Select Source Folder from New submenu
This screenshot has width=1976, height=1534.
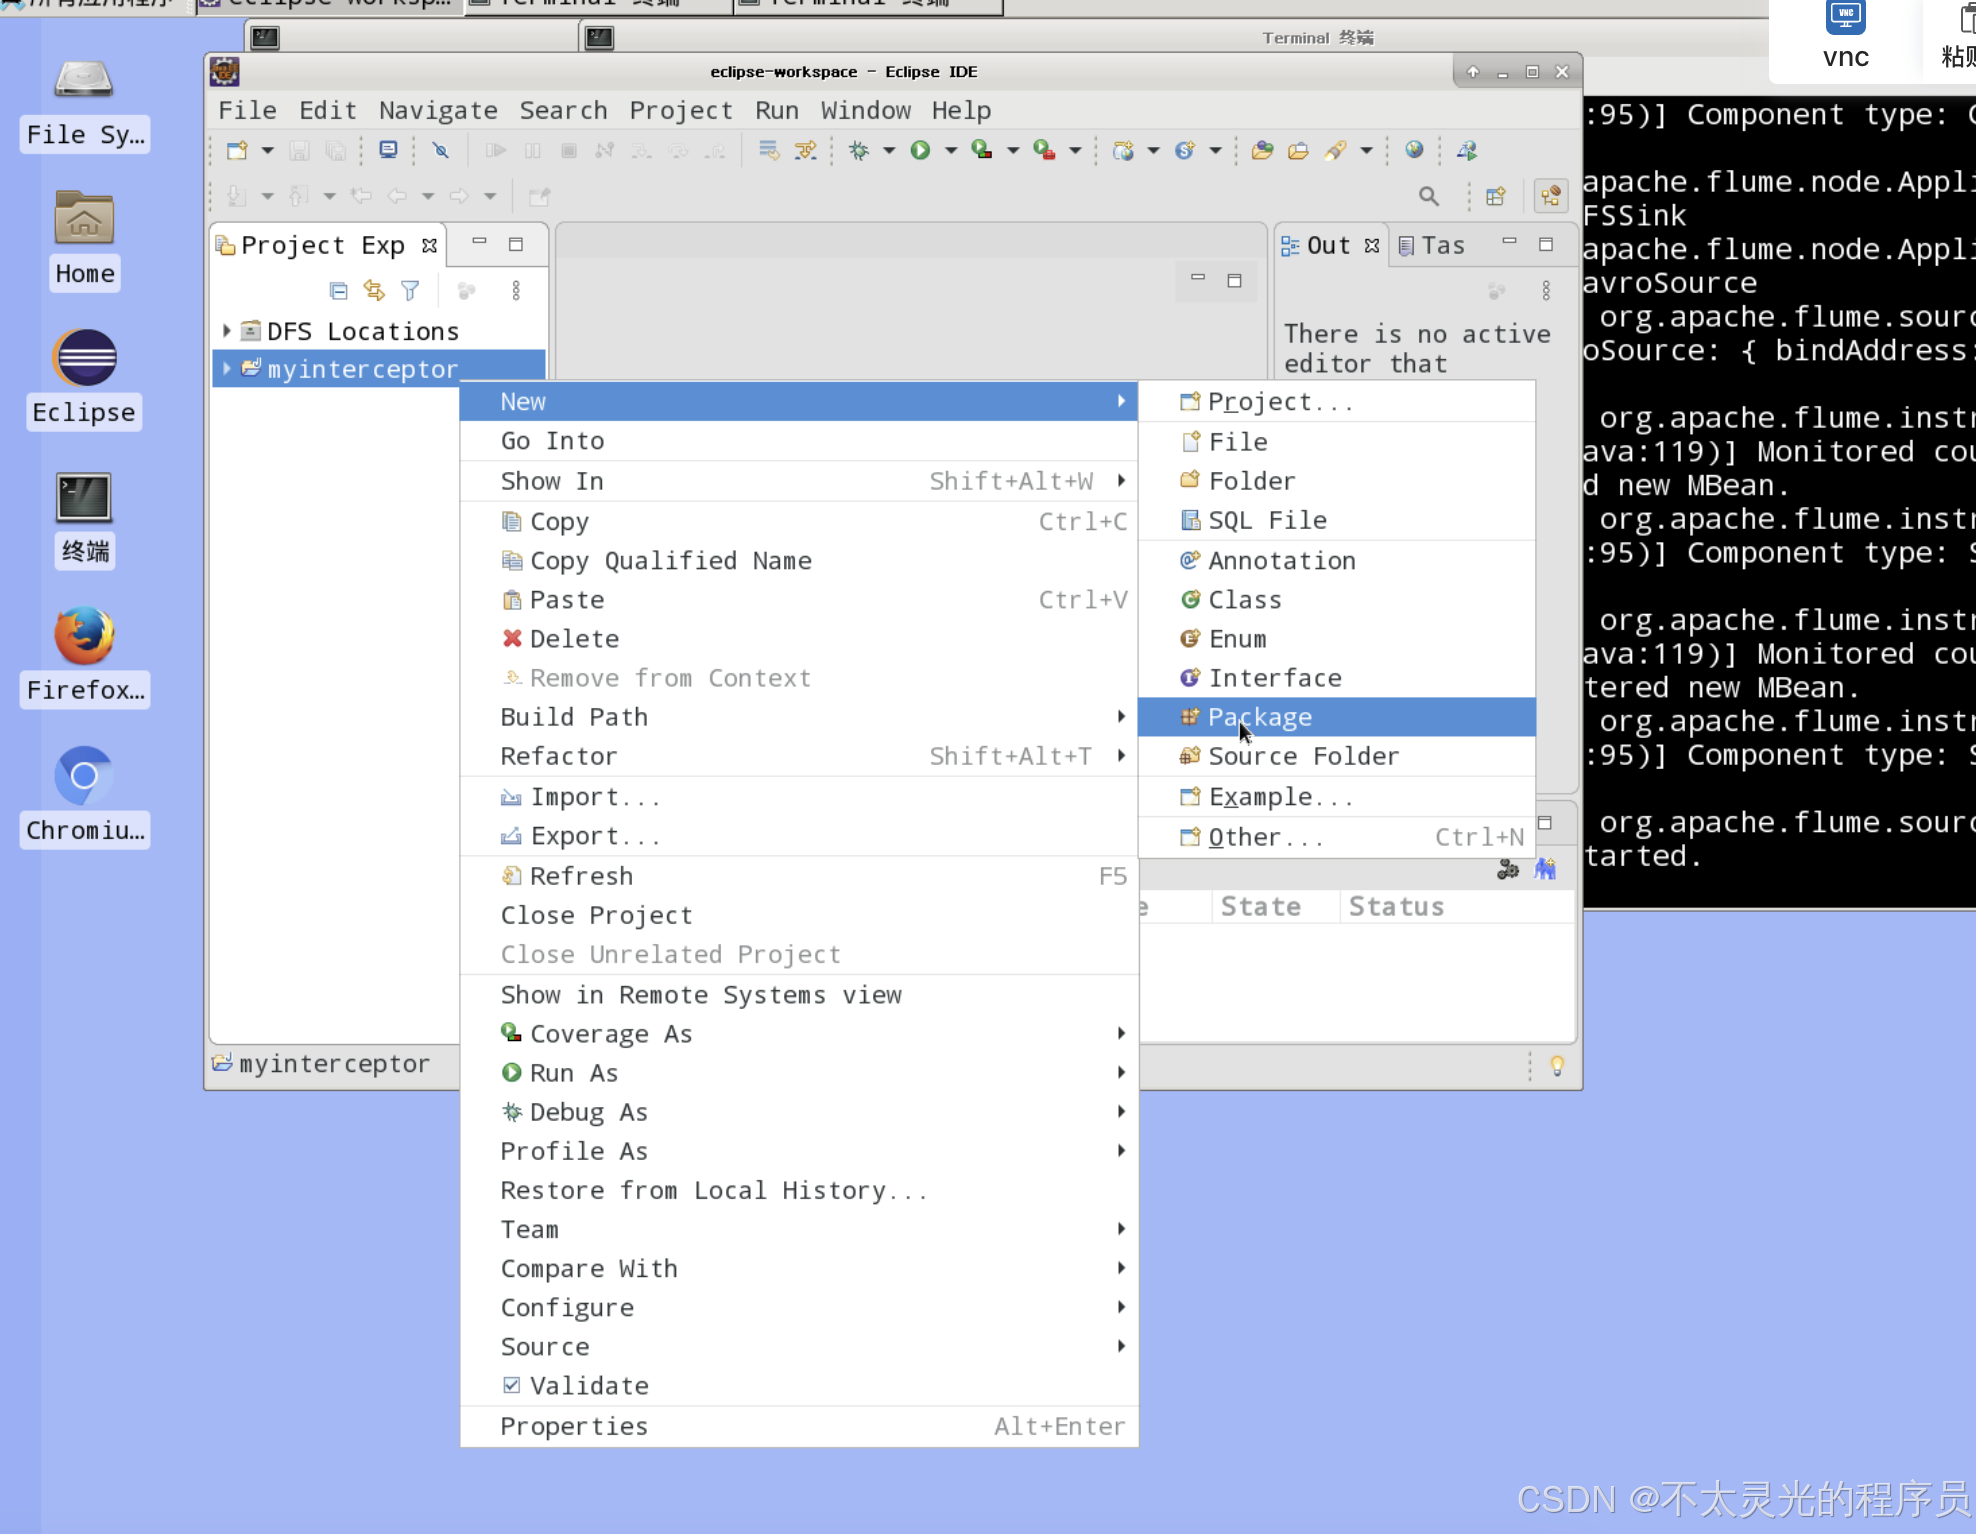pos(1304,756)
